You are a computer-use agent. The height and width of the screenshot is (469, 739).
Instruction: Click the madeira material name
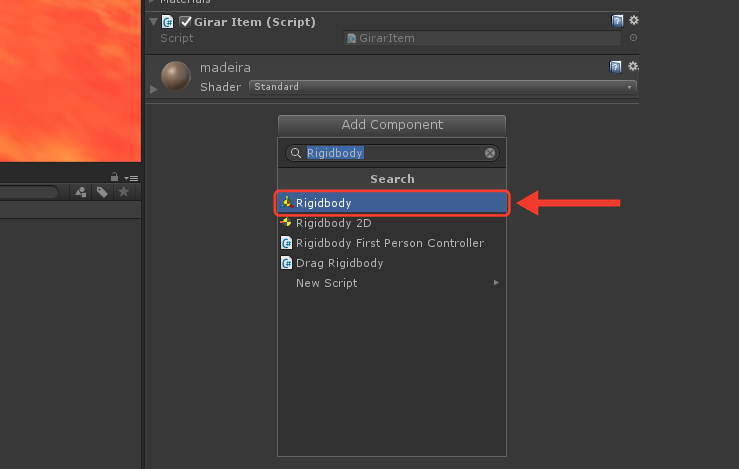(x=225, y=68)
